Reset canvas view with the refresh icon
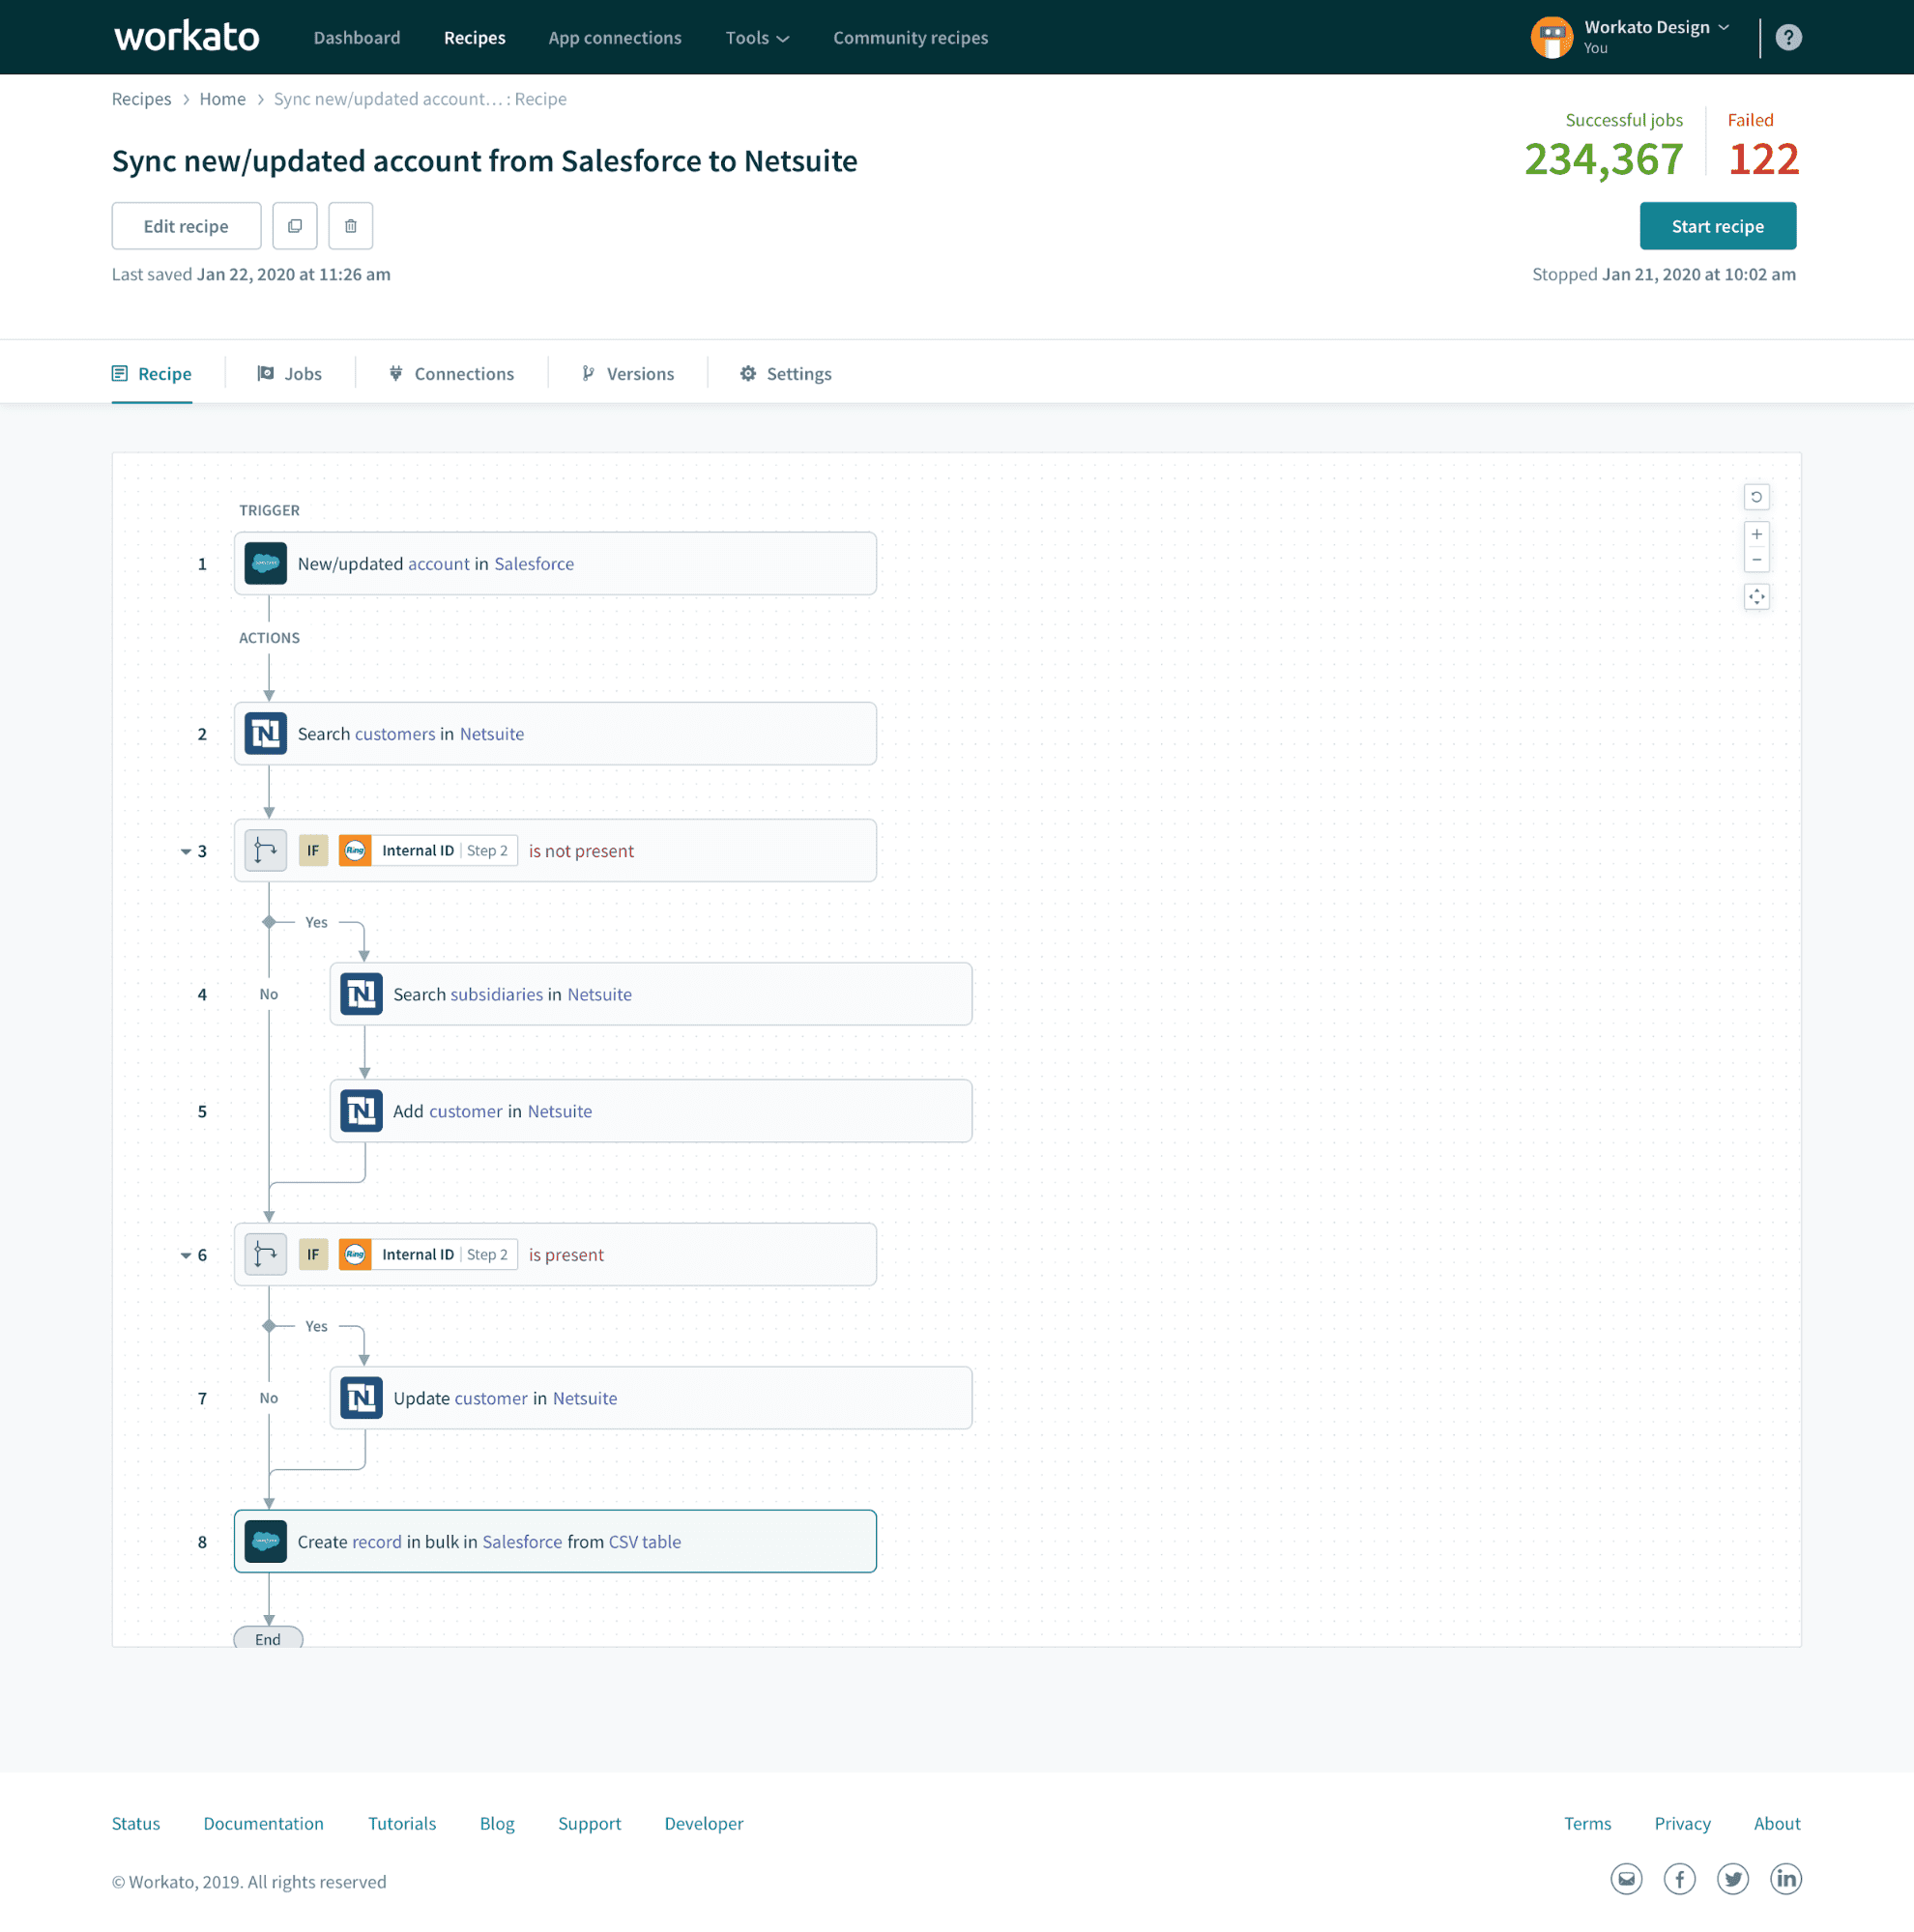Image resolution: width=1914 pixels, height=1932 pixels. [1756, 497]
